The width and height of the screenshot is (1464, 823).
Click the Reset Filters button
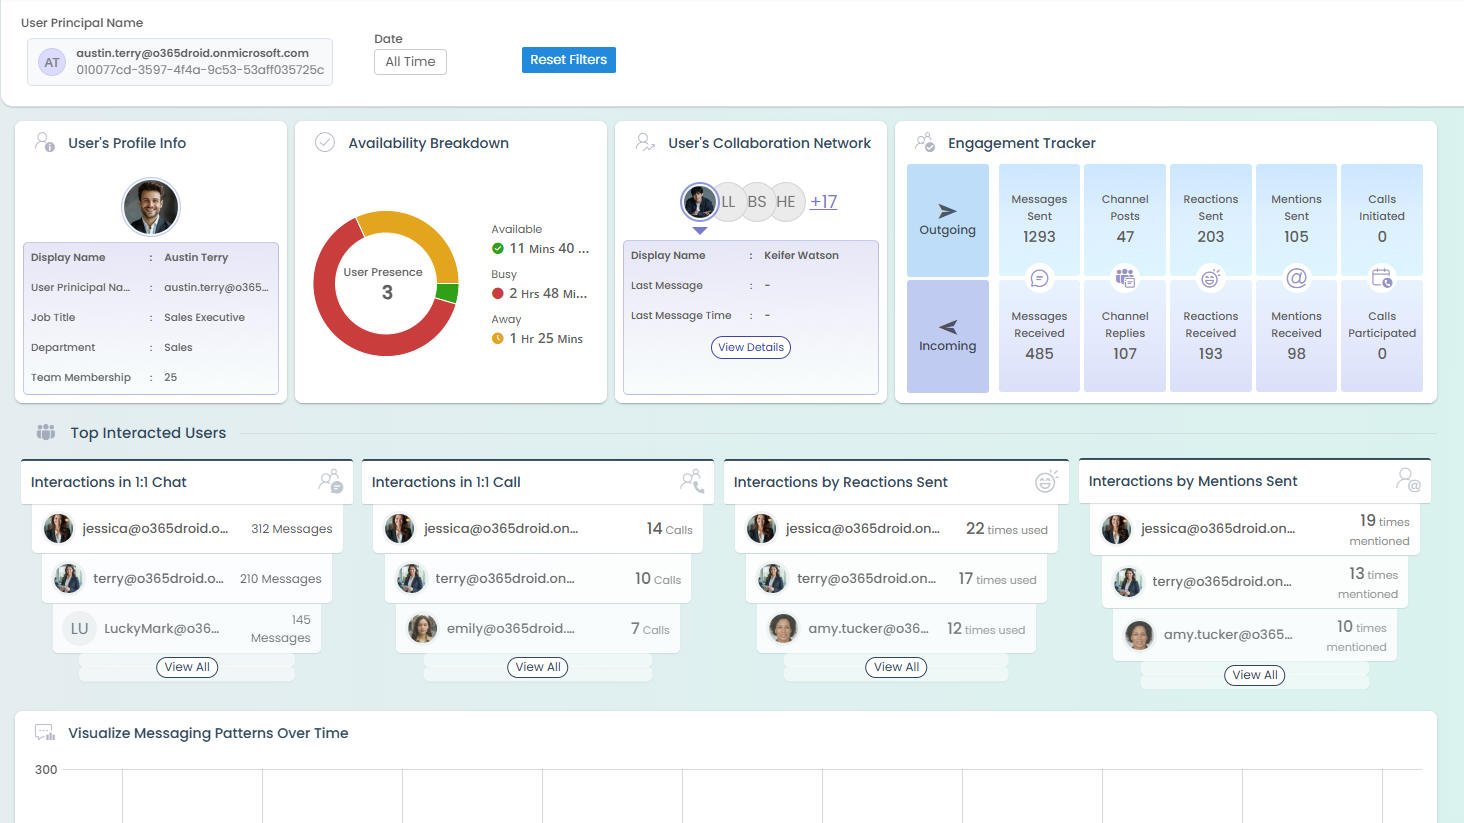tap(568, 59)
